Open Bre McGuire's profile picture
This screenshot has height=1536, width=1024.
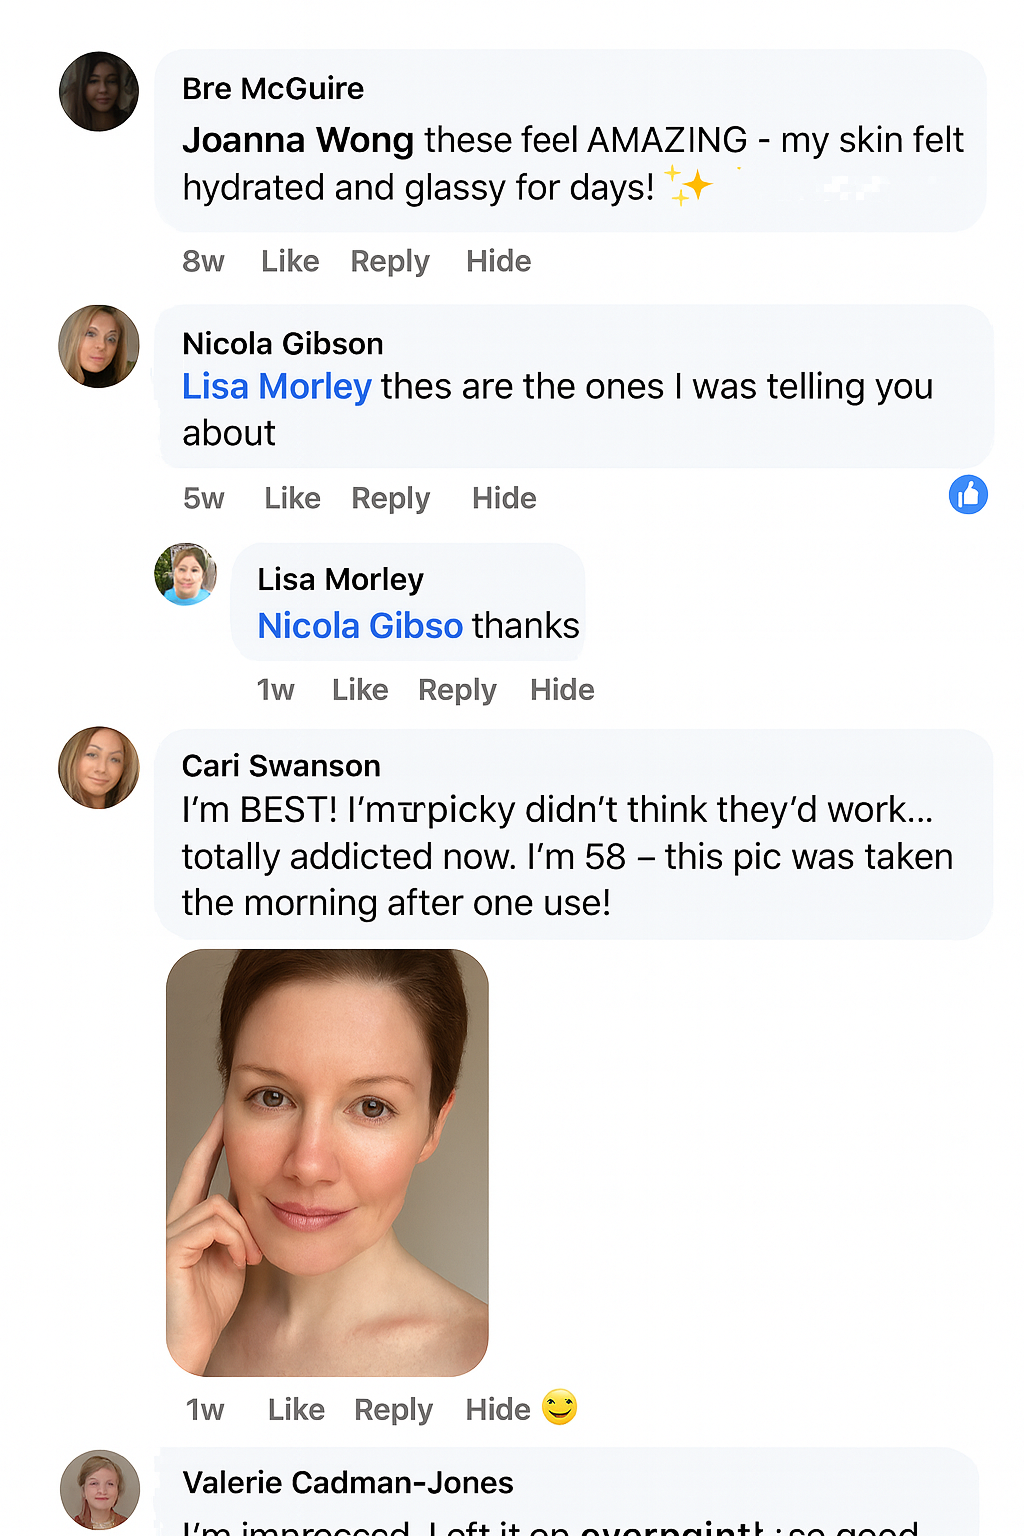click(x=99, y=92)
